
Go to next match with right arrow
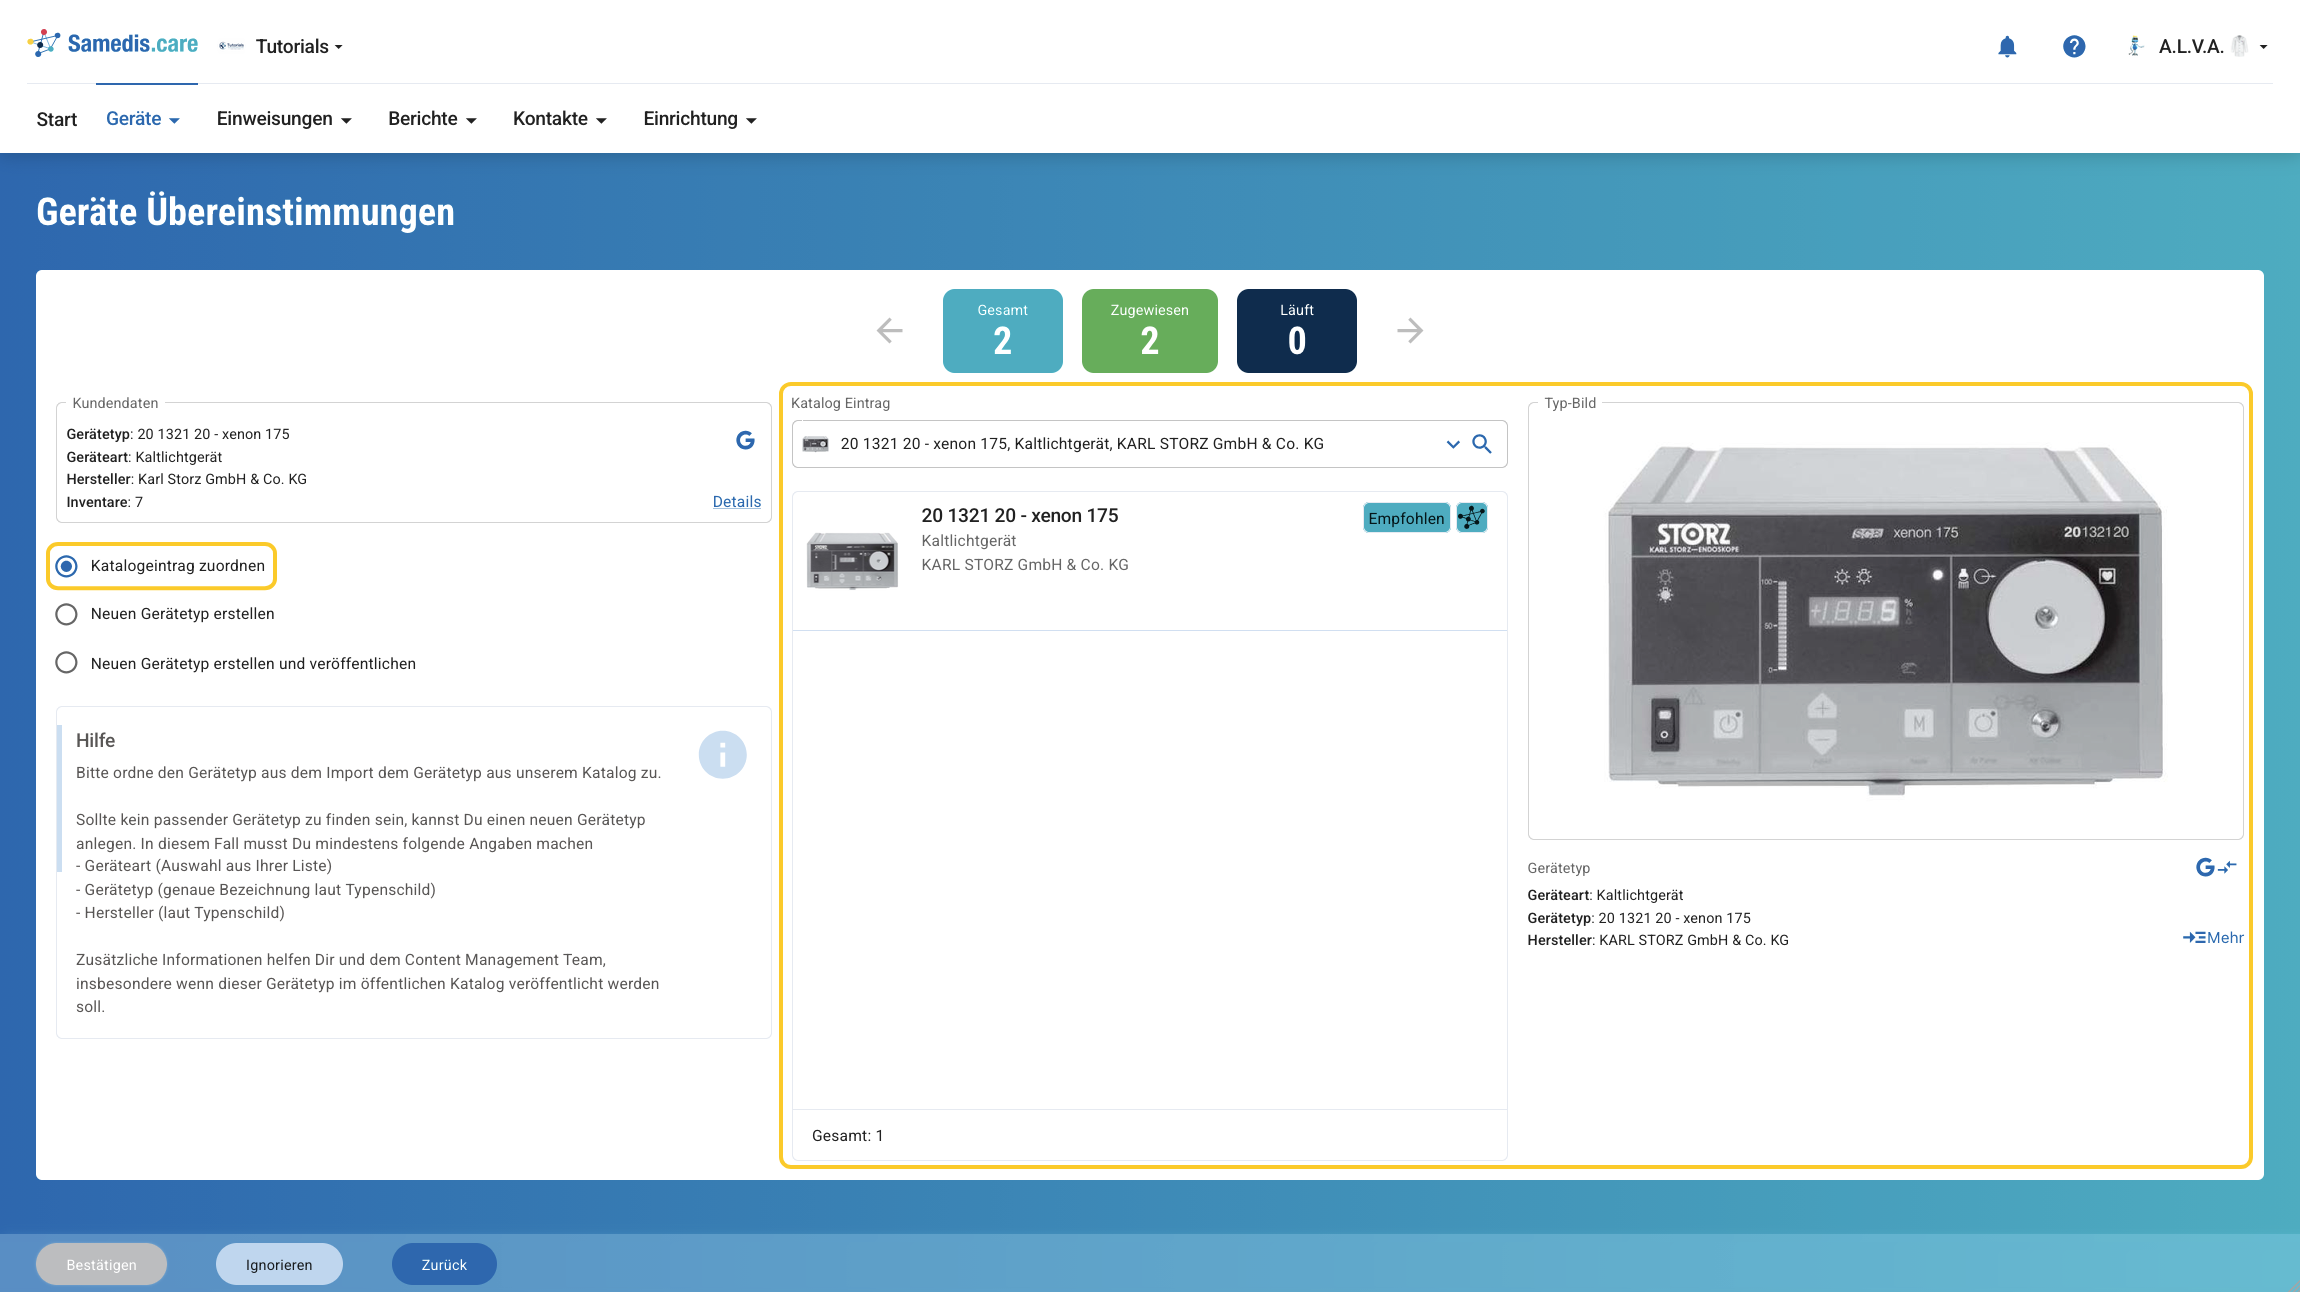click(x=1410, y=331)
